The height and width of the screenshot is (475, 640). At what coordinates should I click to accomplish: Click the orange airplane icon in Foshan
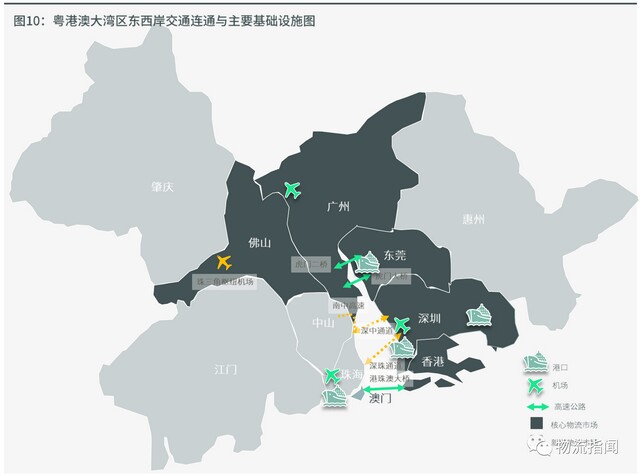[223, 262]
